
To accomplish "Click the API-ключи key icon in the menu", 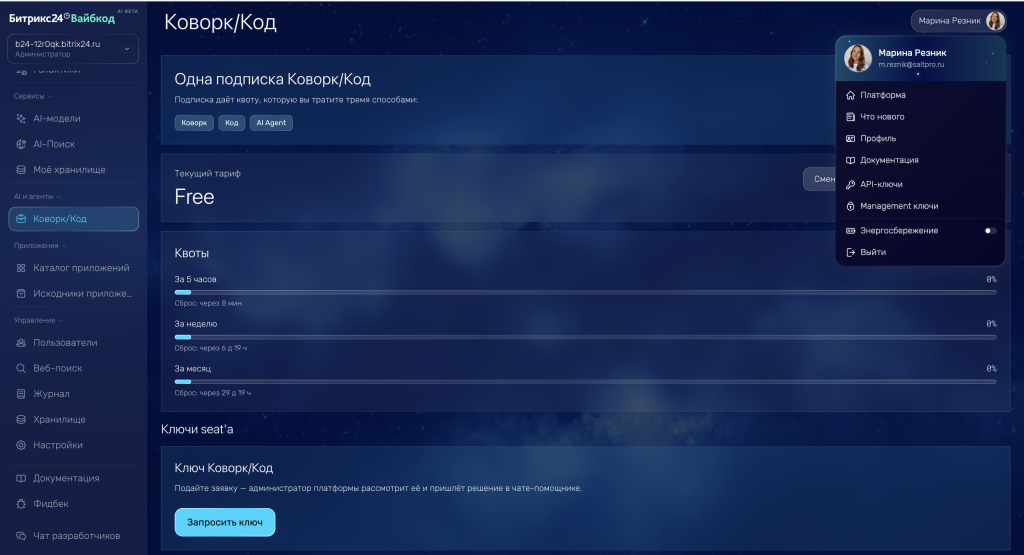I will point(850,185).
